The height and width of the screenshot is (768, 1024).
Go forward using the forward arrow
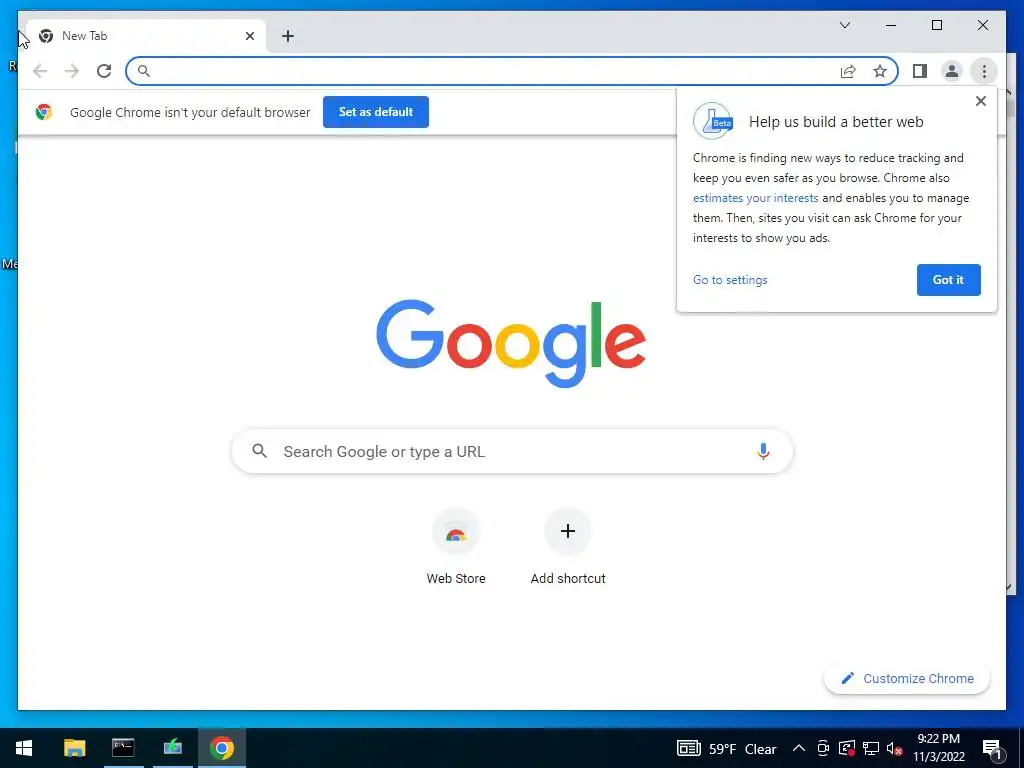click(72, 71)
